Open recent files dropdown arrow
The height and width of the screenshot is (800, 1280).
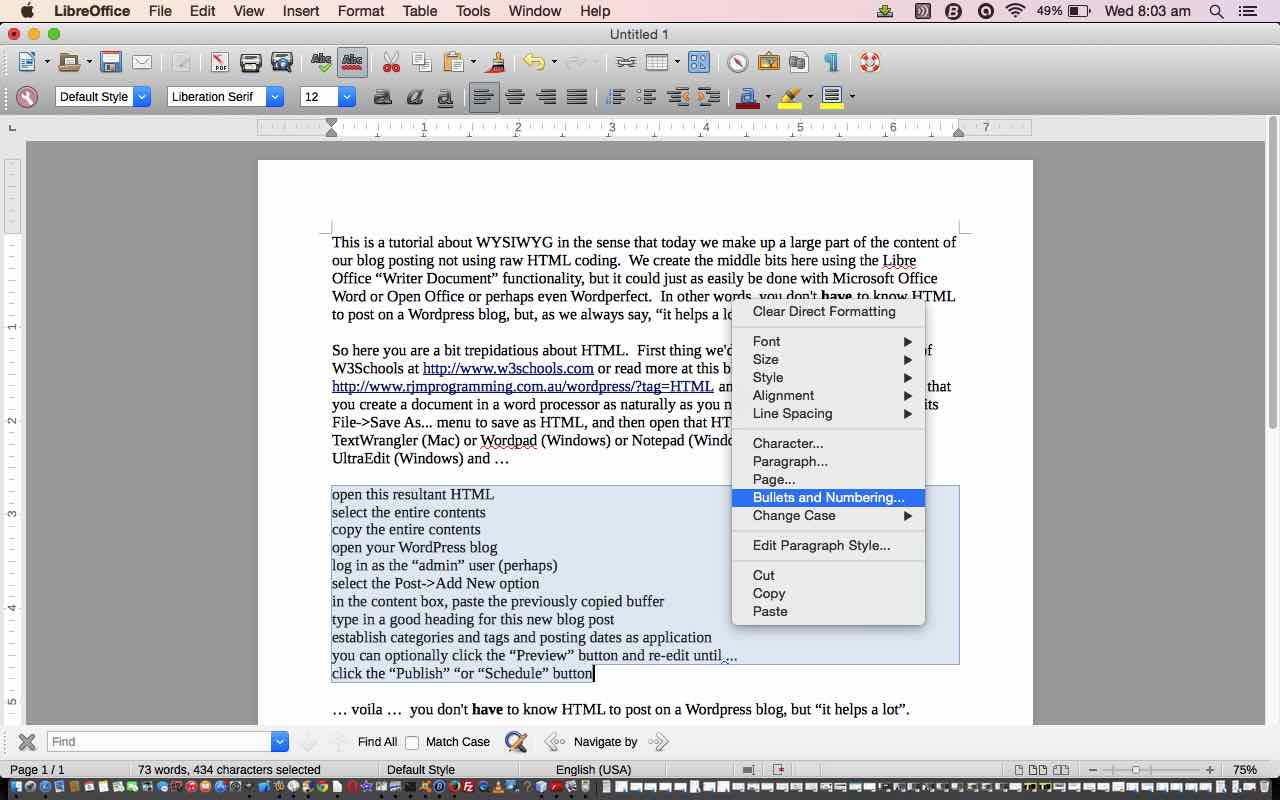click(88, 63)
